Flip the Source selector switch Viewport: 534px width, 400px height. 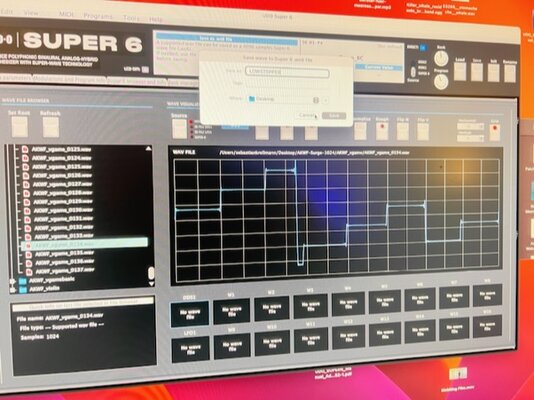pos(413,72)
